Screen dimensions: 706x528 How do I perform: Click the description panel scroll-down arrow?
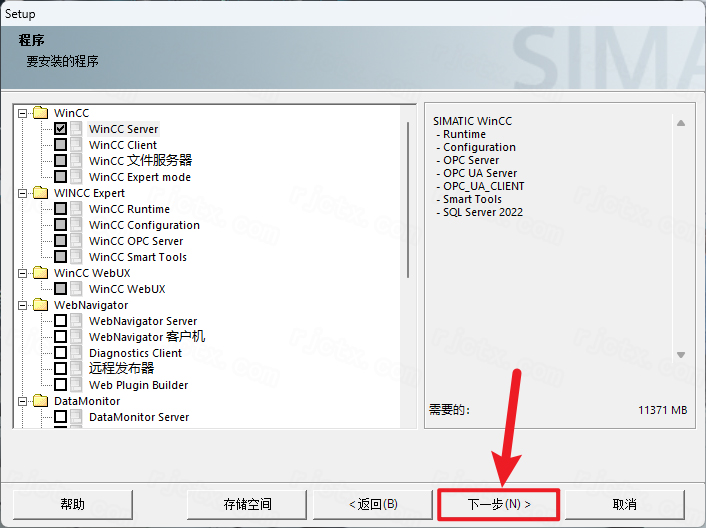[x=680, y=355]
